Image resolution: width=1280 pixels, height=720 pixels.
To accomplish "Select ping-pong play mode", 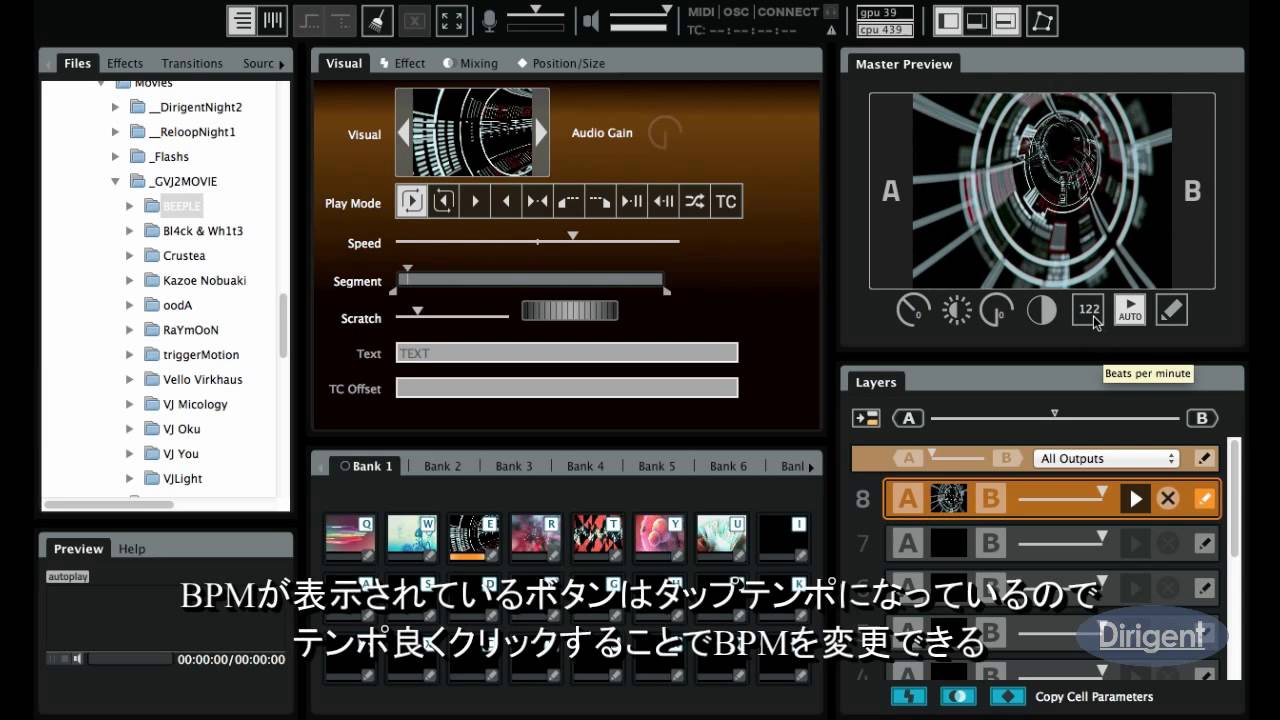I will tap(537, 201).
